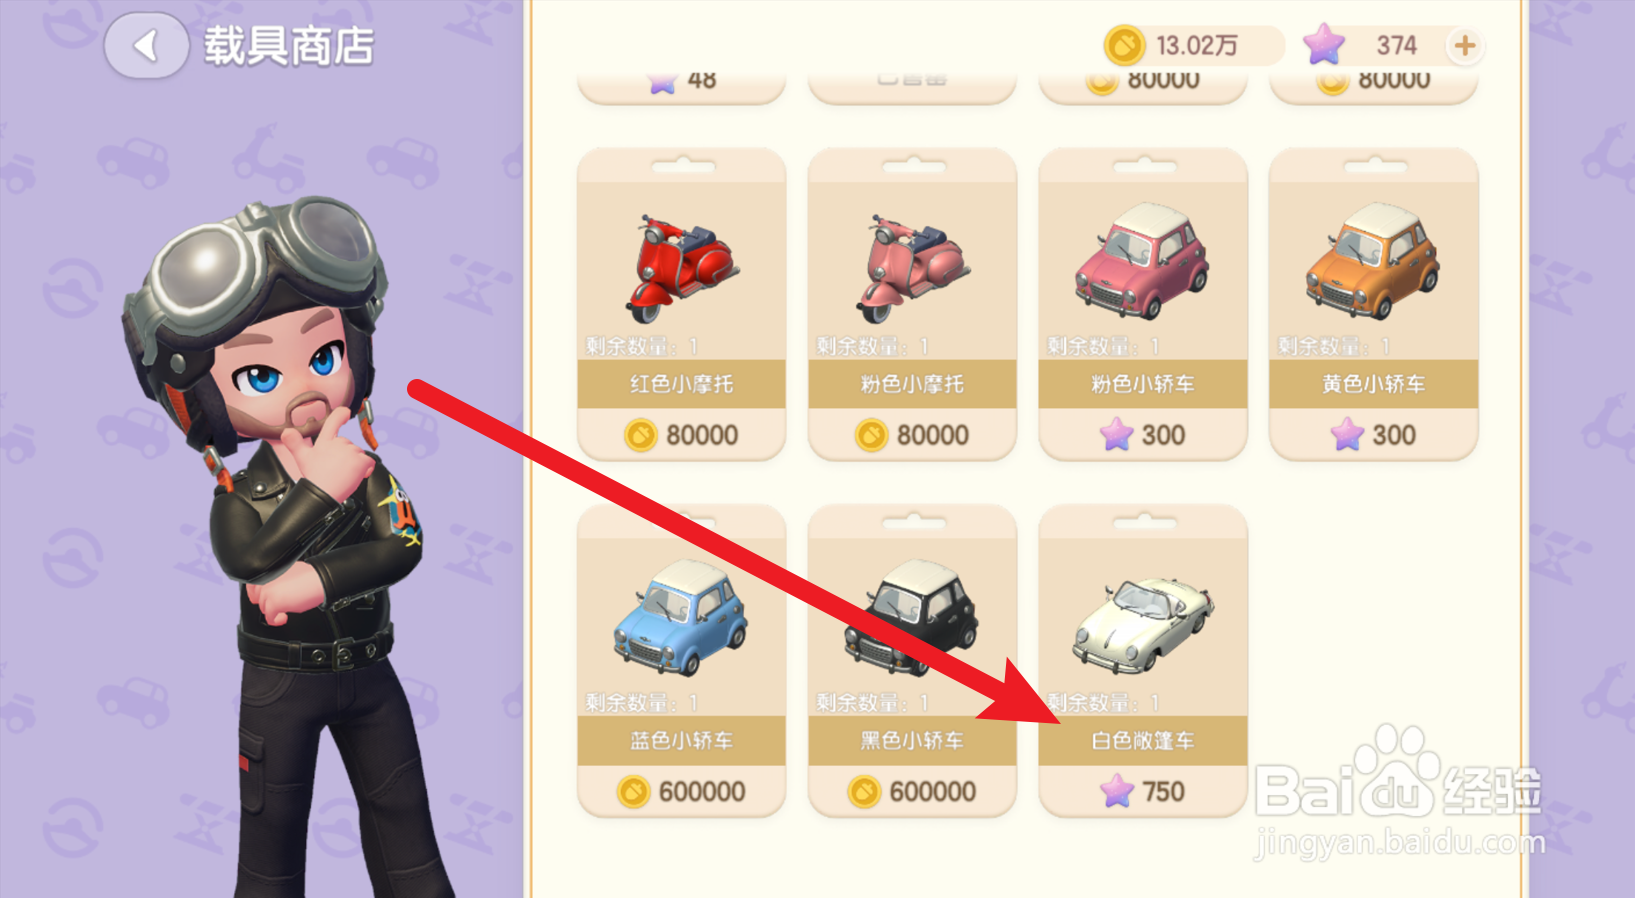
Task: Select the pink scooter image
Action: click(x=912, y=266)
